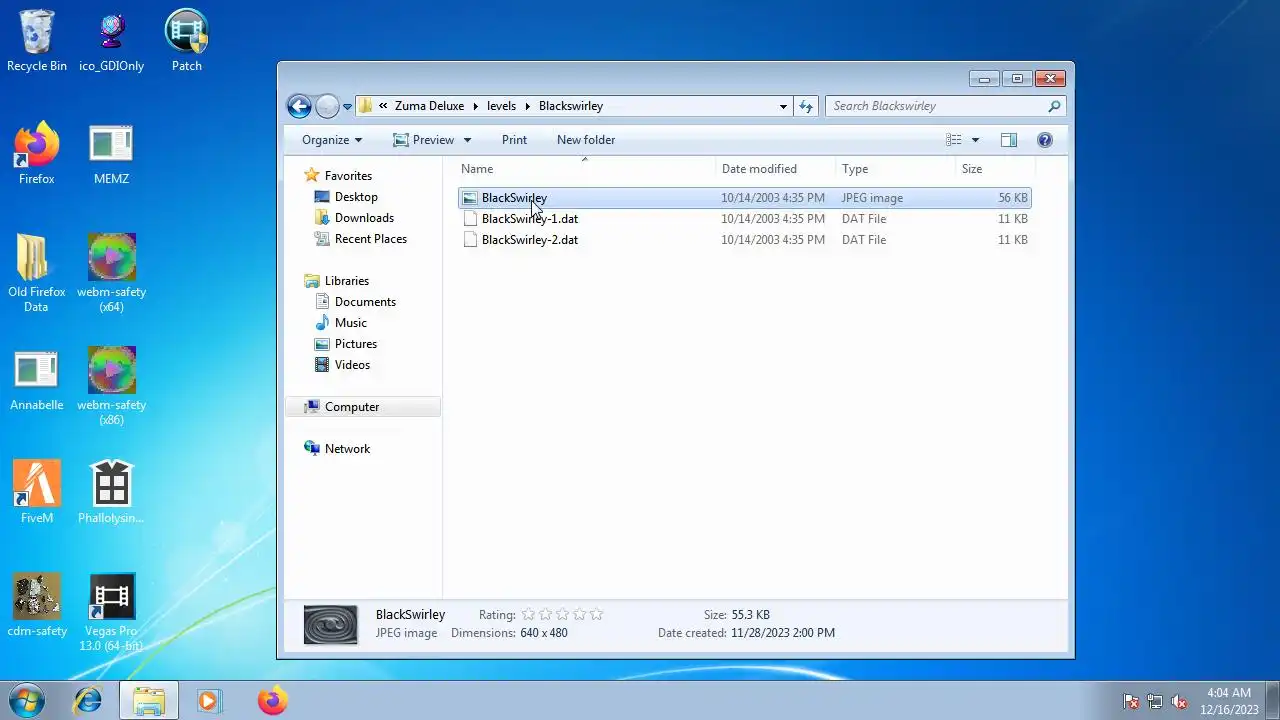Select the FiveM desktop shortcut
The image size is (1280, 720).
click(x=36, y=493)
